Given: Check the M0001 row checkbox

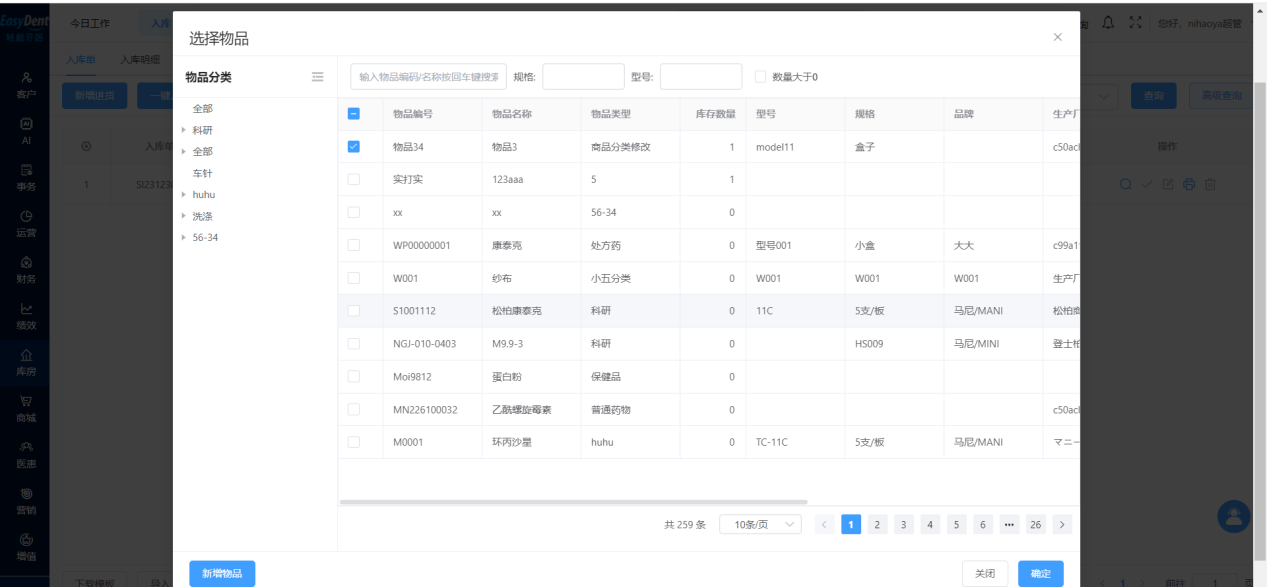Looking at the screenshot, I should click(x=353, y=442).
